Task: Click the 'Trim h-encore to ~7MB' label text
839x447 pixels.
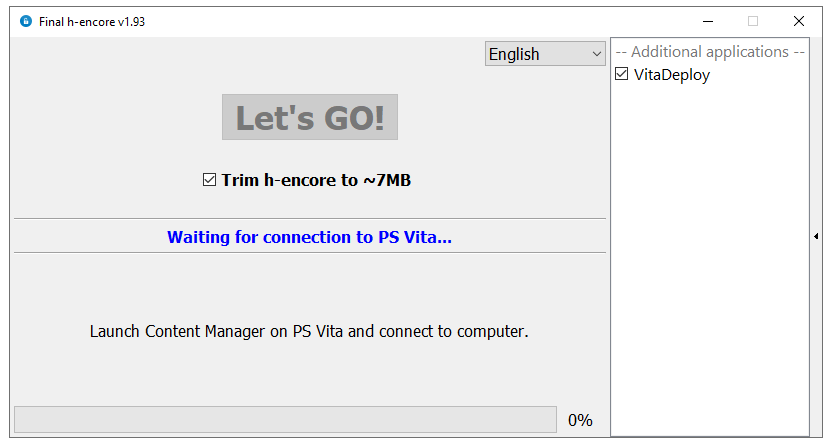Action: pos(316,180)
